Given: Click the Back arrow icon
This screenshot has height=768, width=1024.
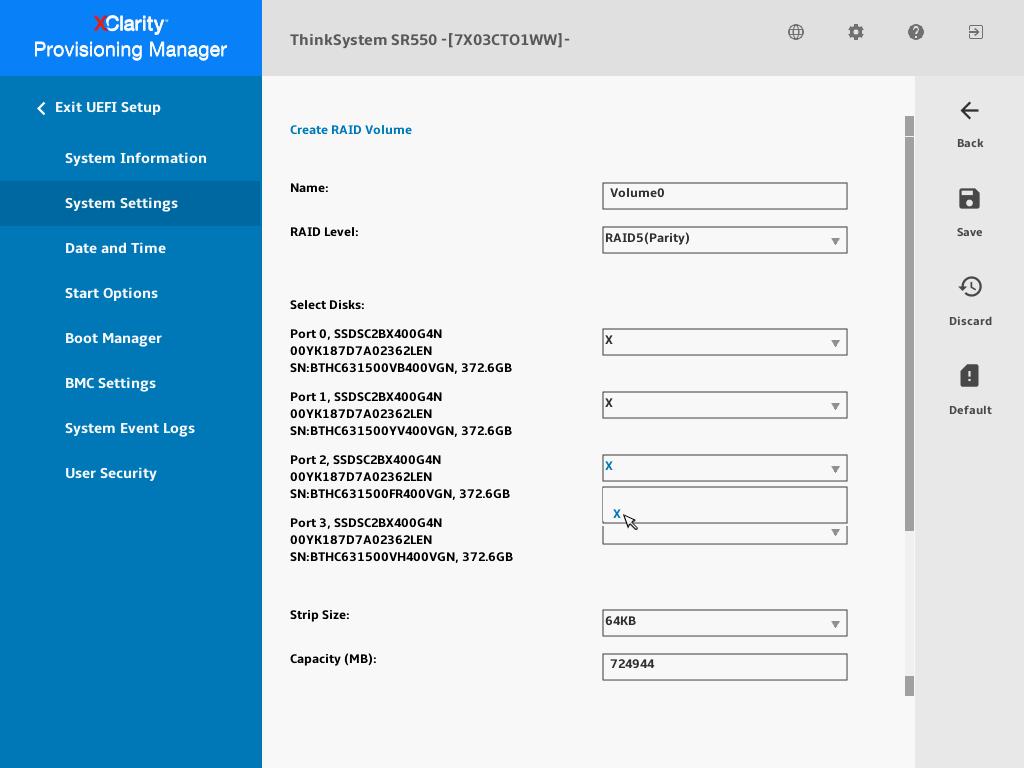Looking at the screenshot, I should (969, 111).
